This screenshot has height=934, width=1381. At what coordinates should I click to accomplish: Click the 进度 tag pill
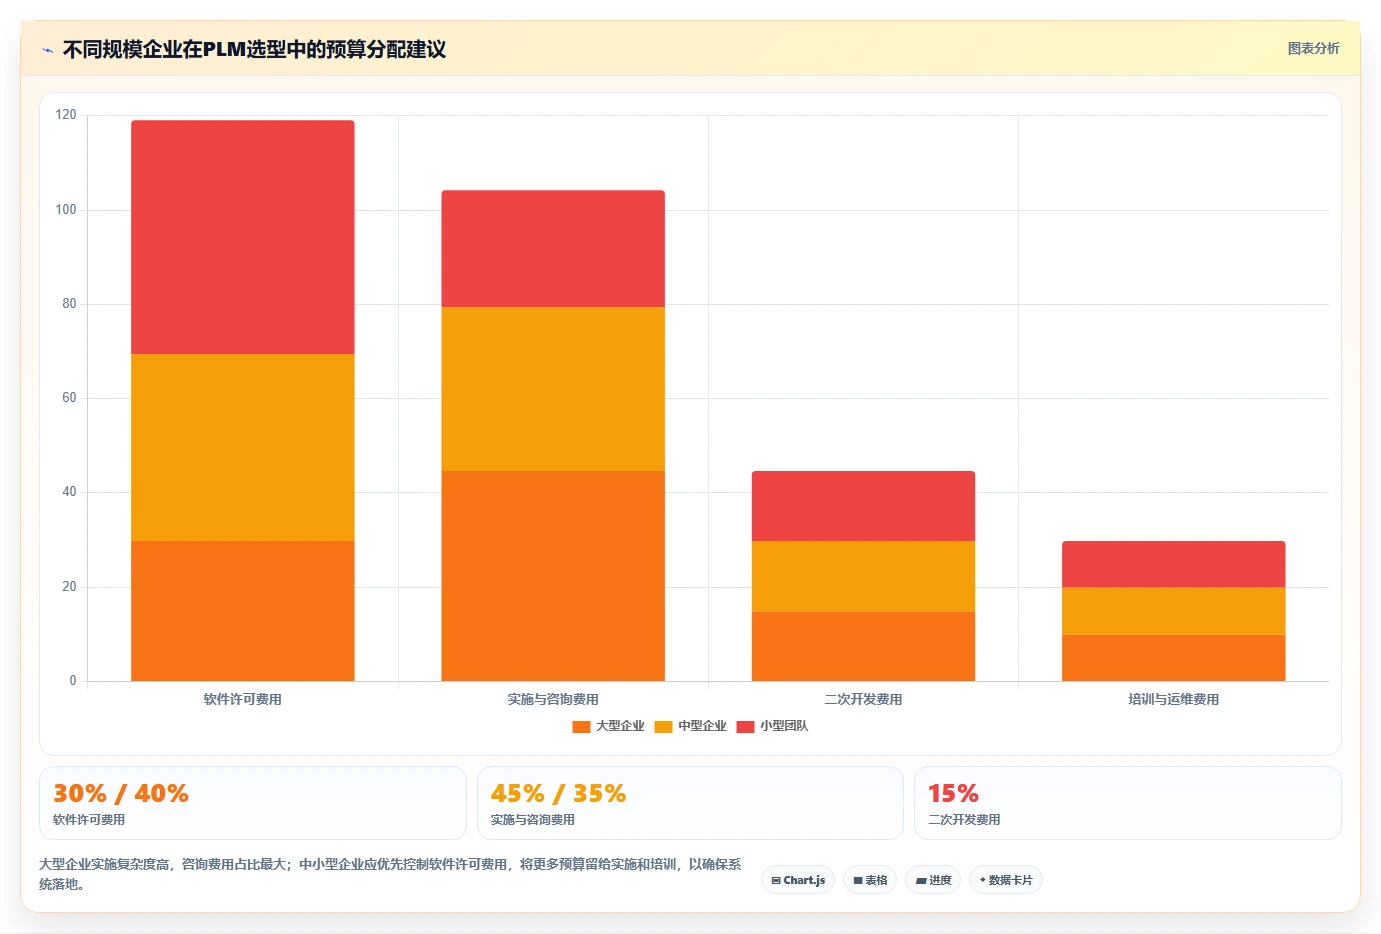[x=933, y=880]
